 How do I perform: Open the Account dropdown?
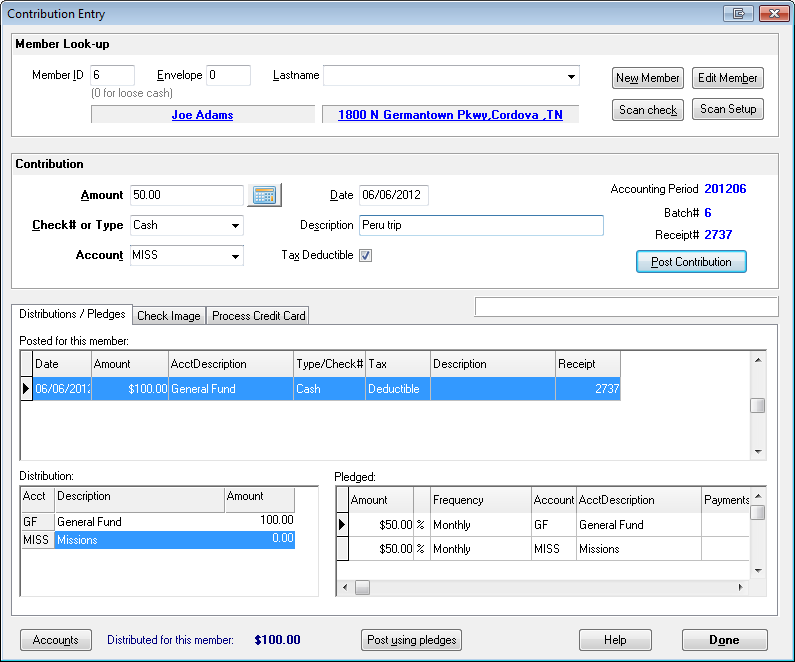[x=235, y=256]
